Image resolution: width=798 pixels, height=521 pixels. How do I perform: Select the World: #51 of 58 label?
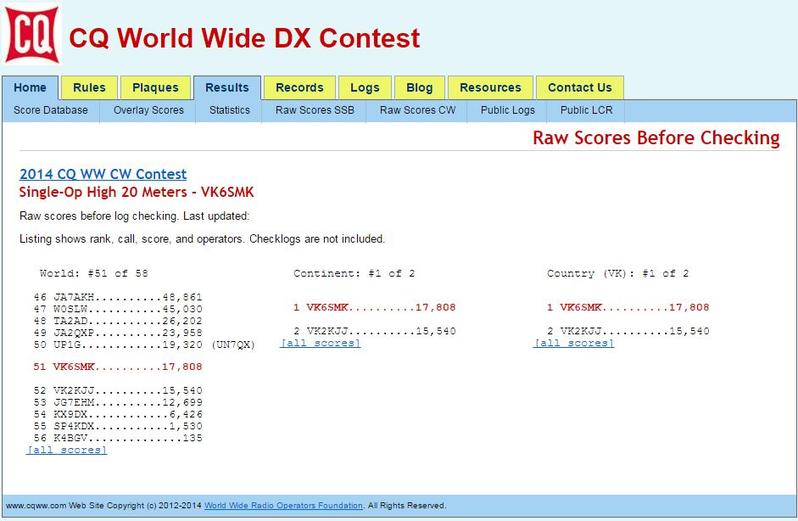pos(94,274)
